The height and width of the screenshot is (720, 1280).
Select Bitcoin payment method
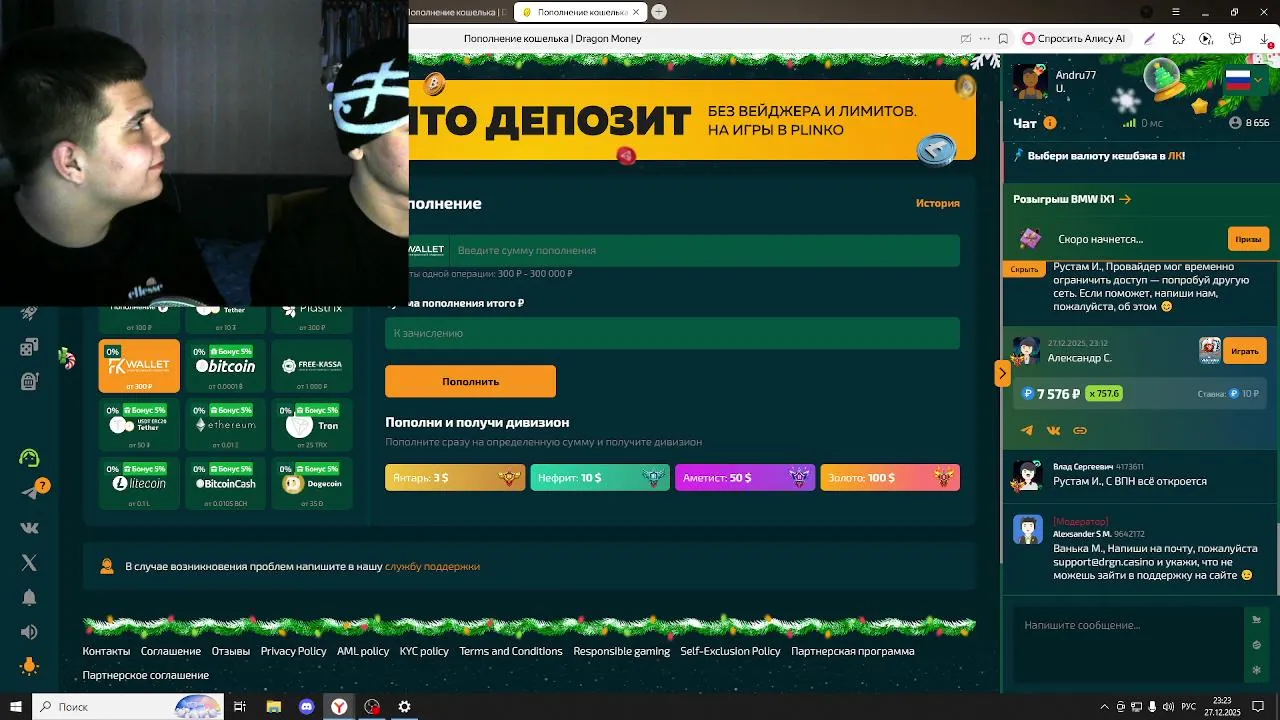(225, 366)
